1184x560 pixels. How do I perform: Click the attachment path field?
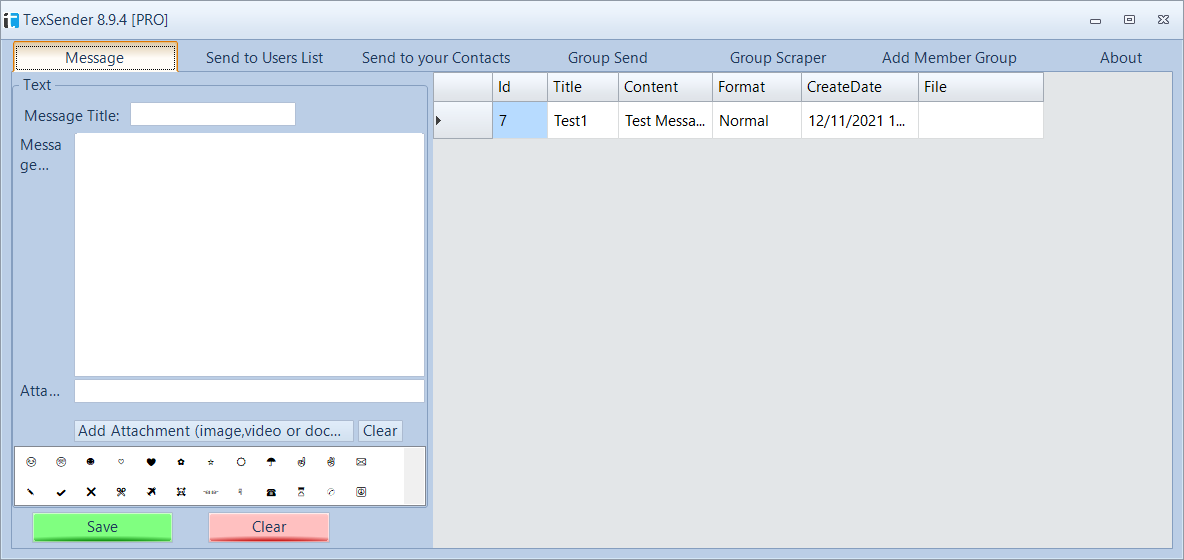tap(249, 391)
